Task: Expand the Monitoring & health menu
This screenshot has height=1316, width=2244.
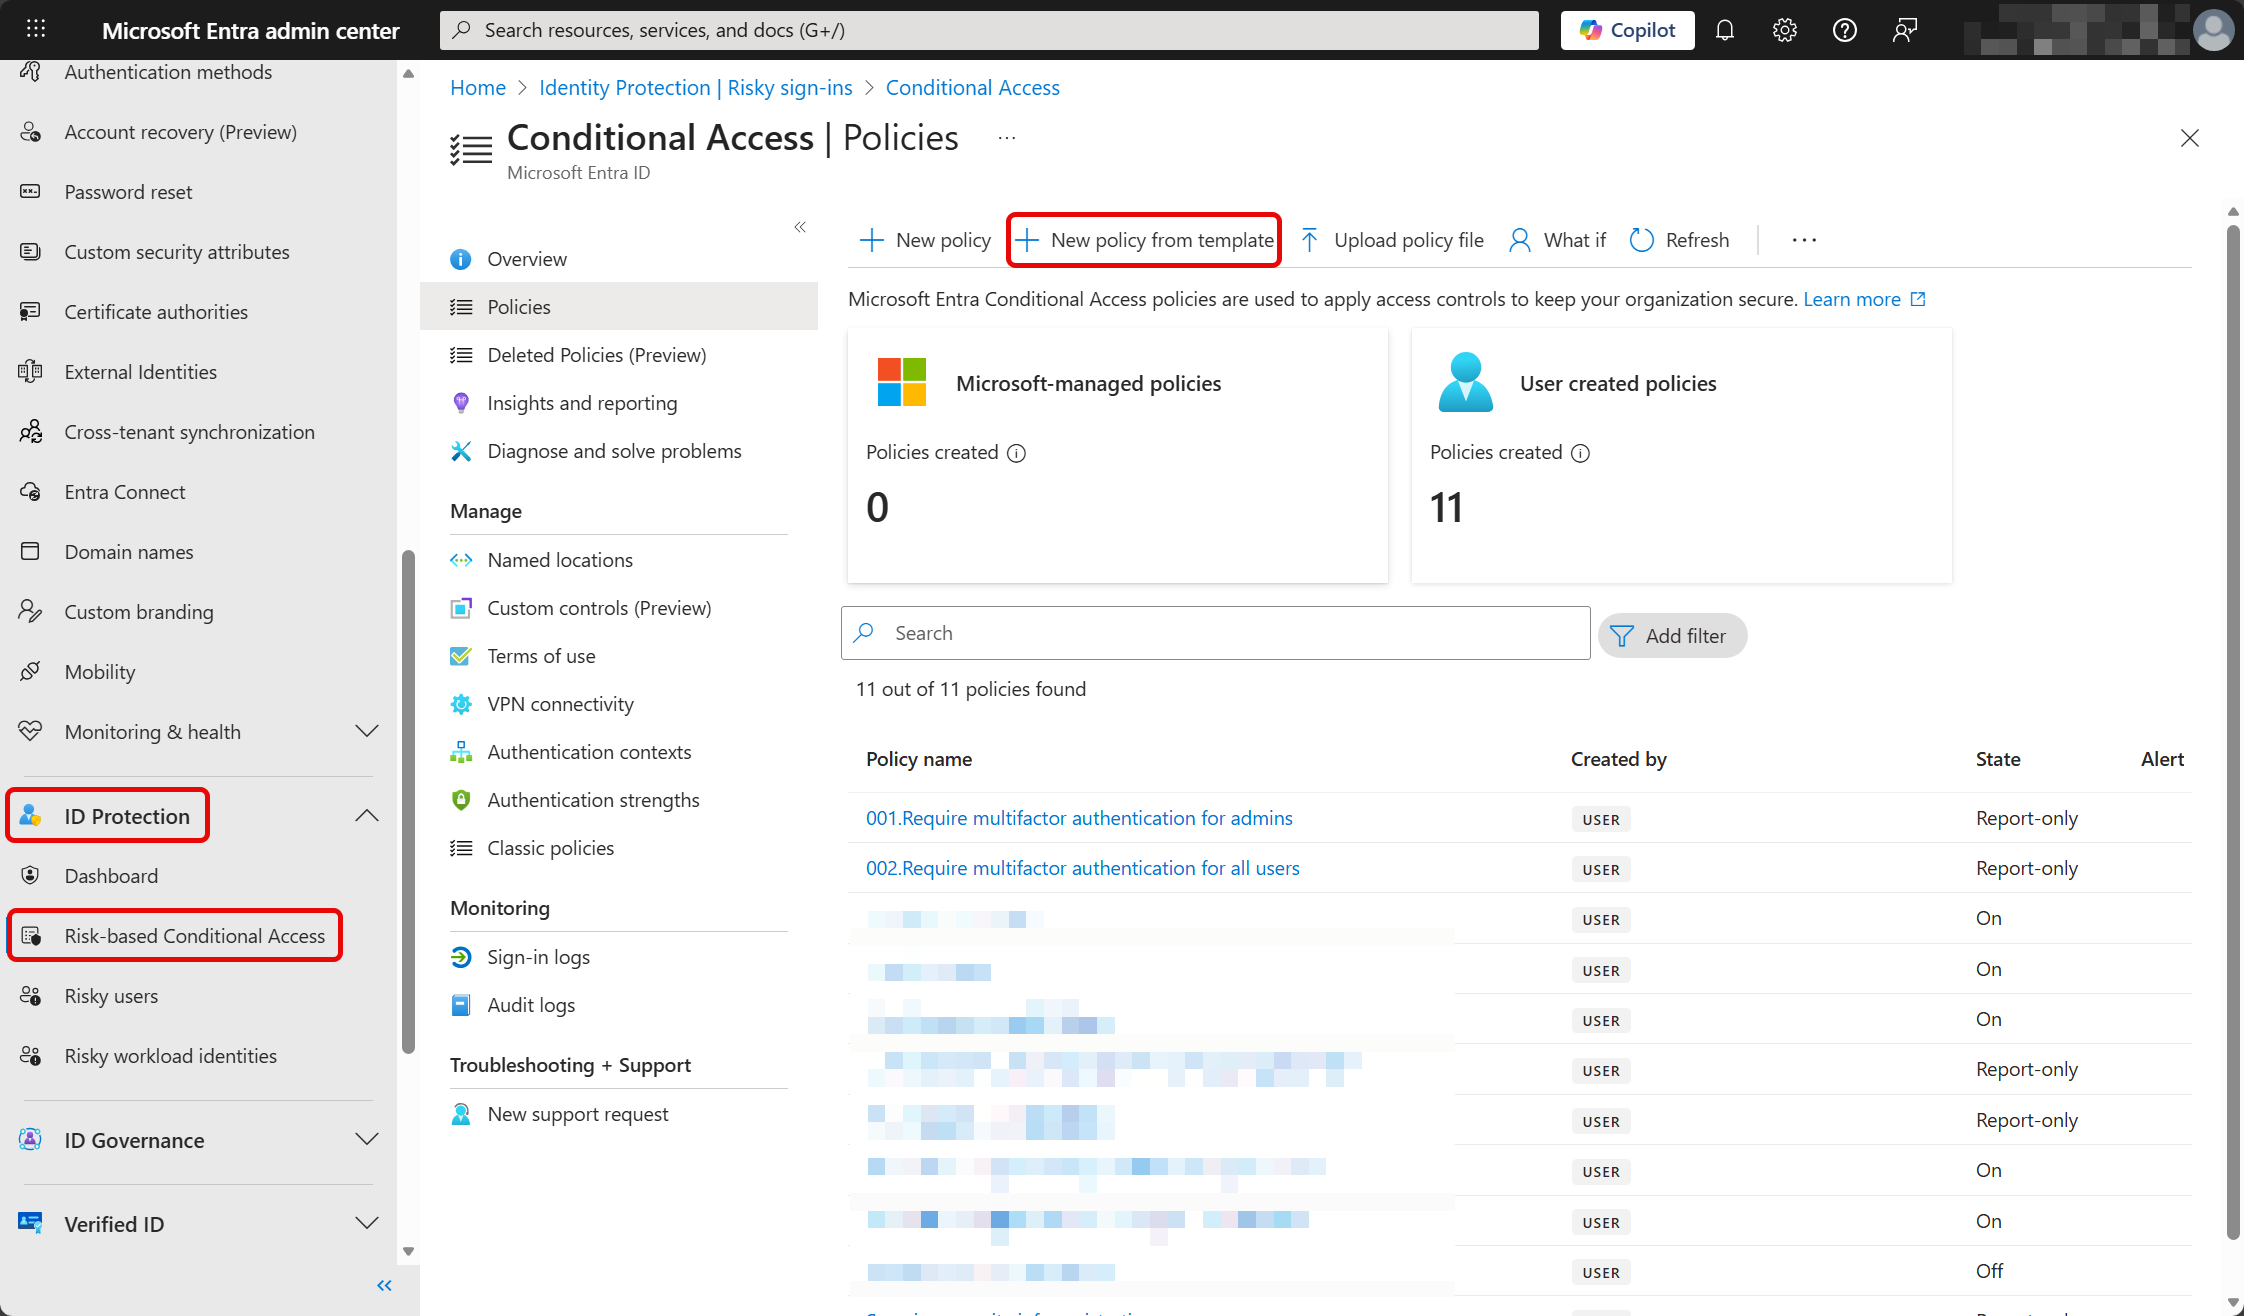Action: 367,732
